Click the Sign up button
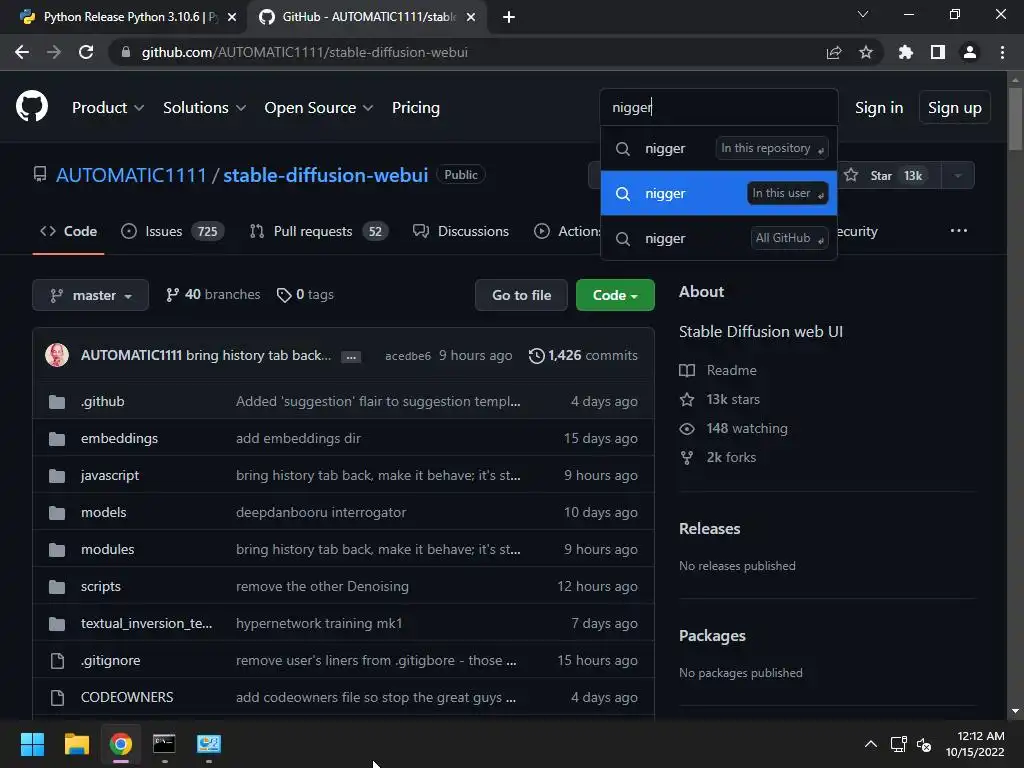Viewport: 1024px width, 768px height. (x=955, y=107)
